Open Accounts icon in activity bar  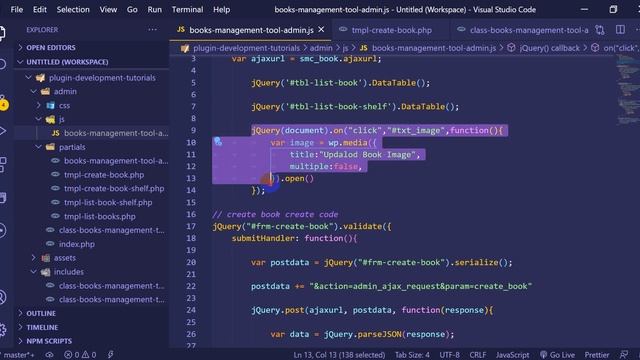[x=3, y=297]
